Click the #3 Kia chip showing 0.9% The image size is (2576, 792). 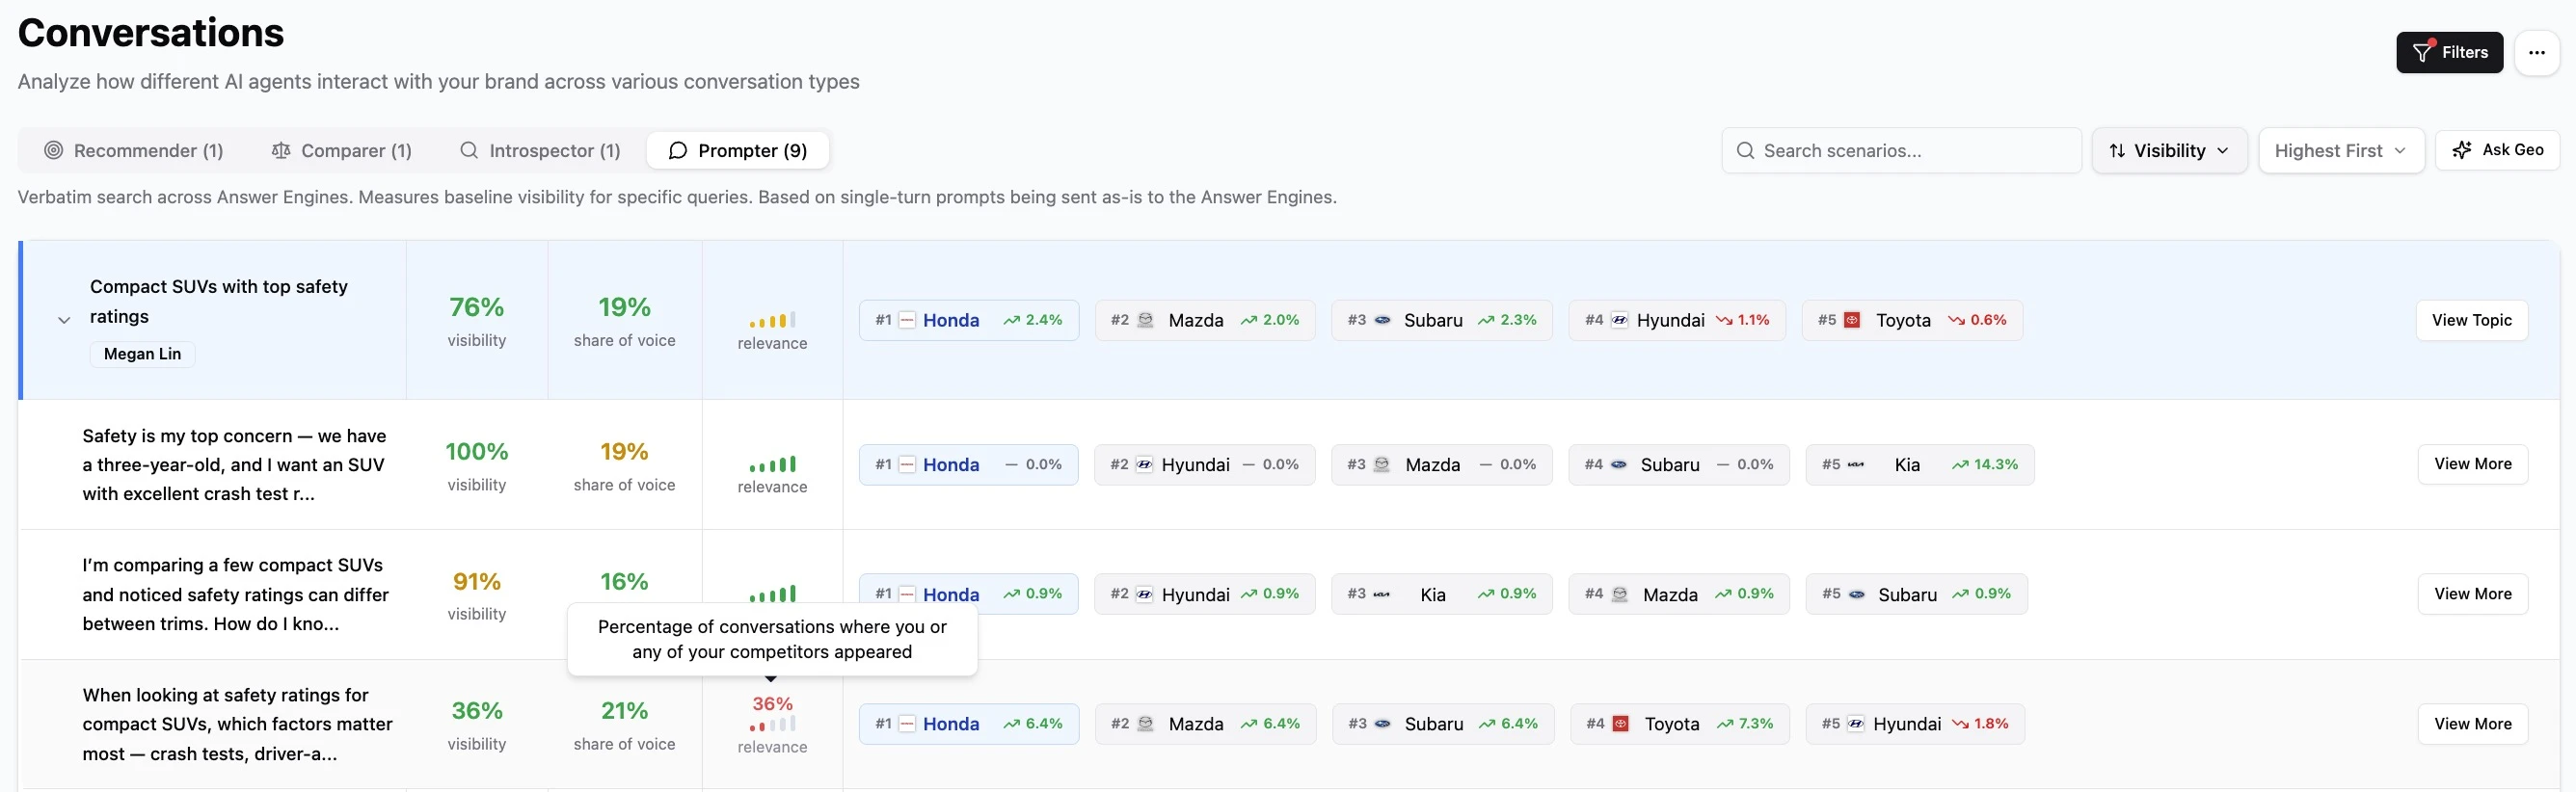(1441, 594)
